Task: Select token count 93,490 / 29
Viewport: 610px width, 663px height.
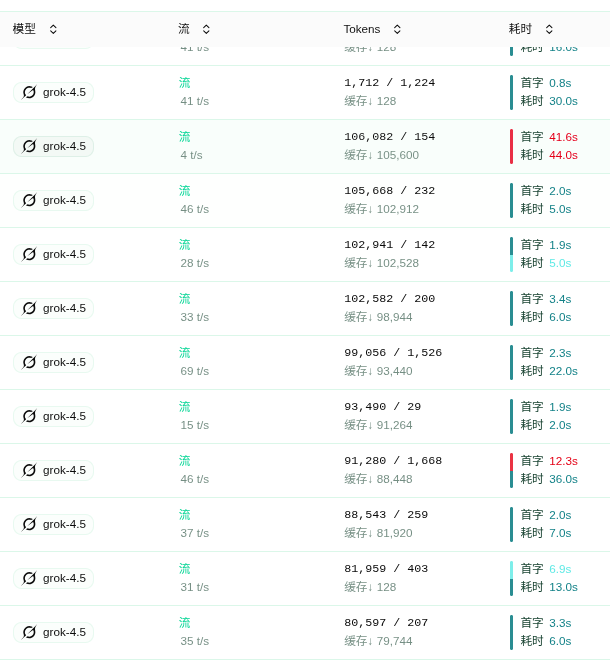Action: coord(383,407)
